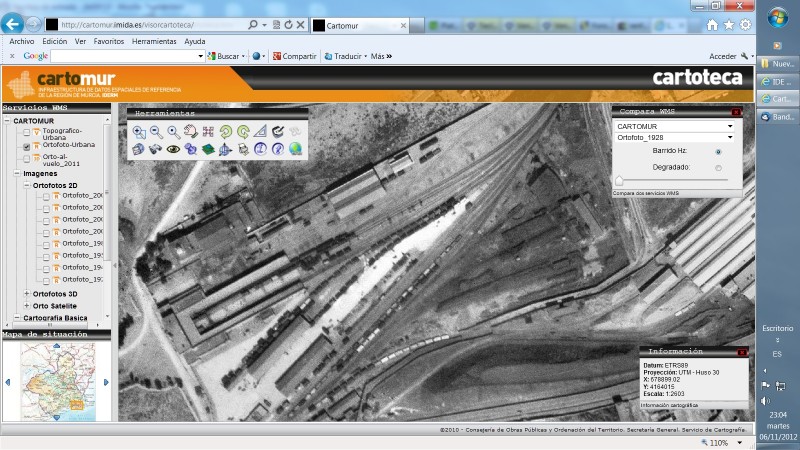The width and height of the screenshot is (800, 450).
Task: Open the browser Home icon
Action: (x=712, y=25)
